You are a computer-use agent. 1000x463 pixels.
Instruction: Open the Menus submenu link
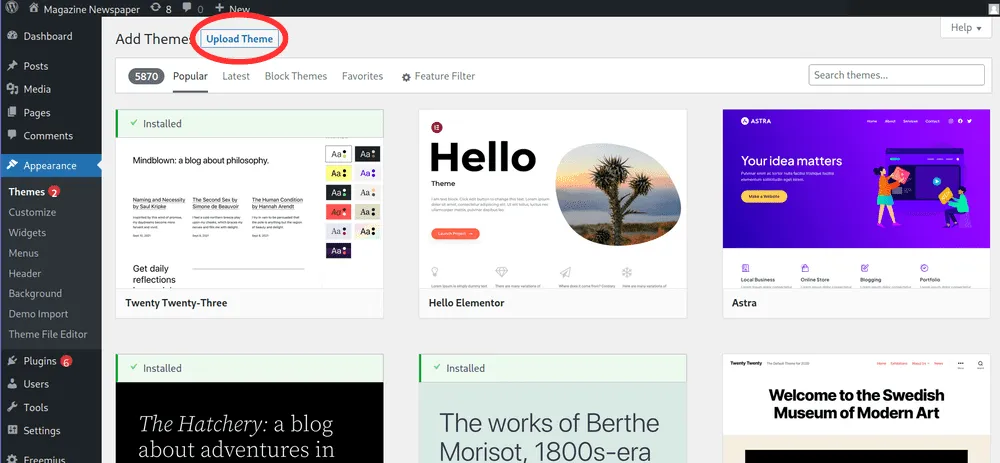click(x=24, y=253)
